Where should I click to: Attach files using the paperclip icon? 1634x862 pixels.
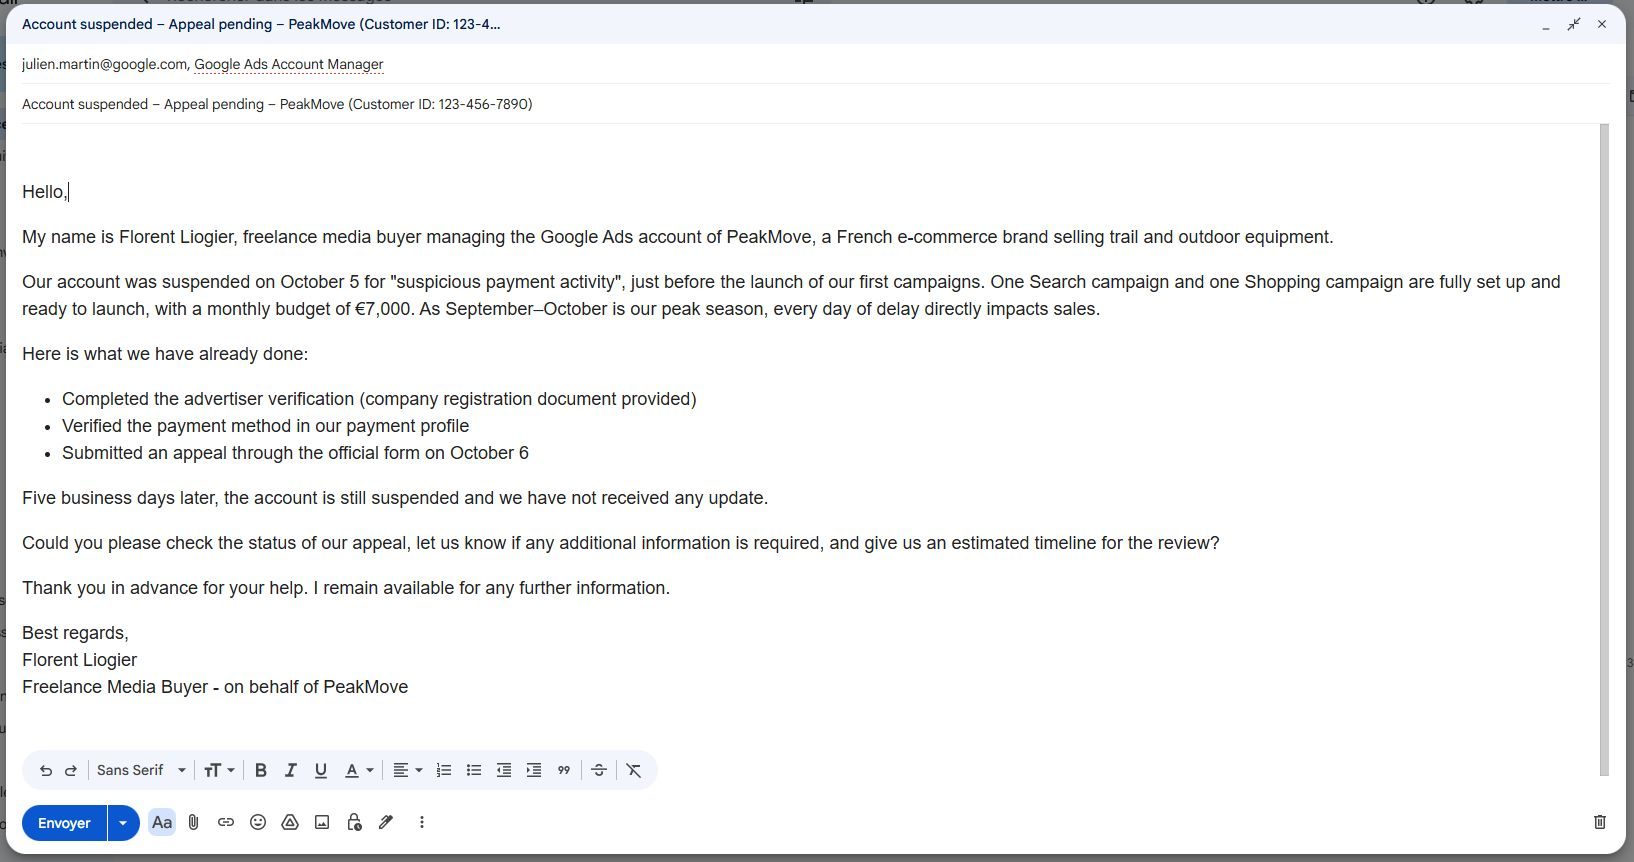[194, 822]
